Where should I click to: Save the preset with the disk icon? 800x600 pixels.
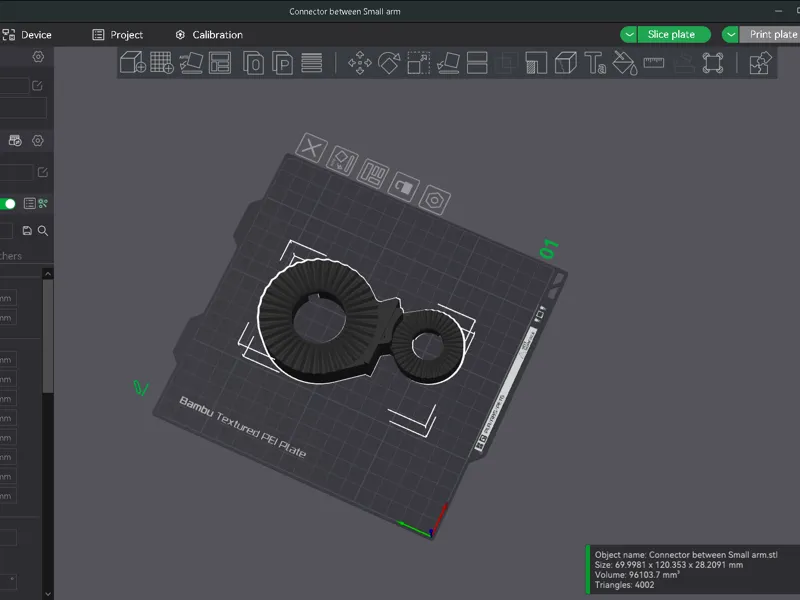(27, 231)
